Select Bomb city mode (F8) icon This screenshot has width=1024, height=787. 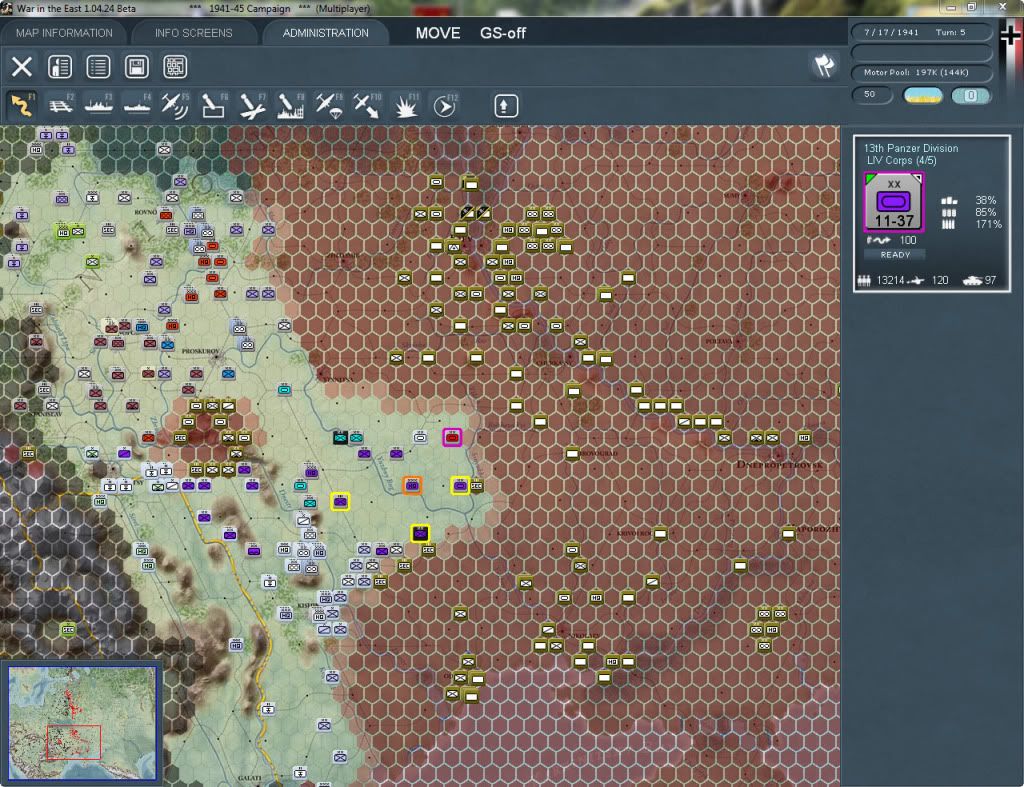[290, 105]
